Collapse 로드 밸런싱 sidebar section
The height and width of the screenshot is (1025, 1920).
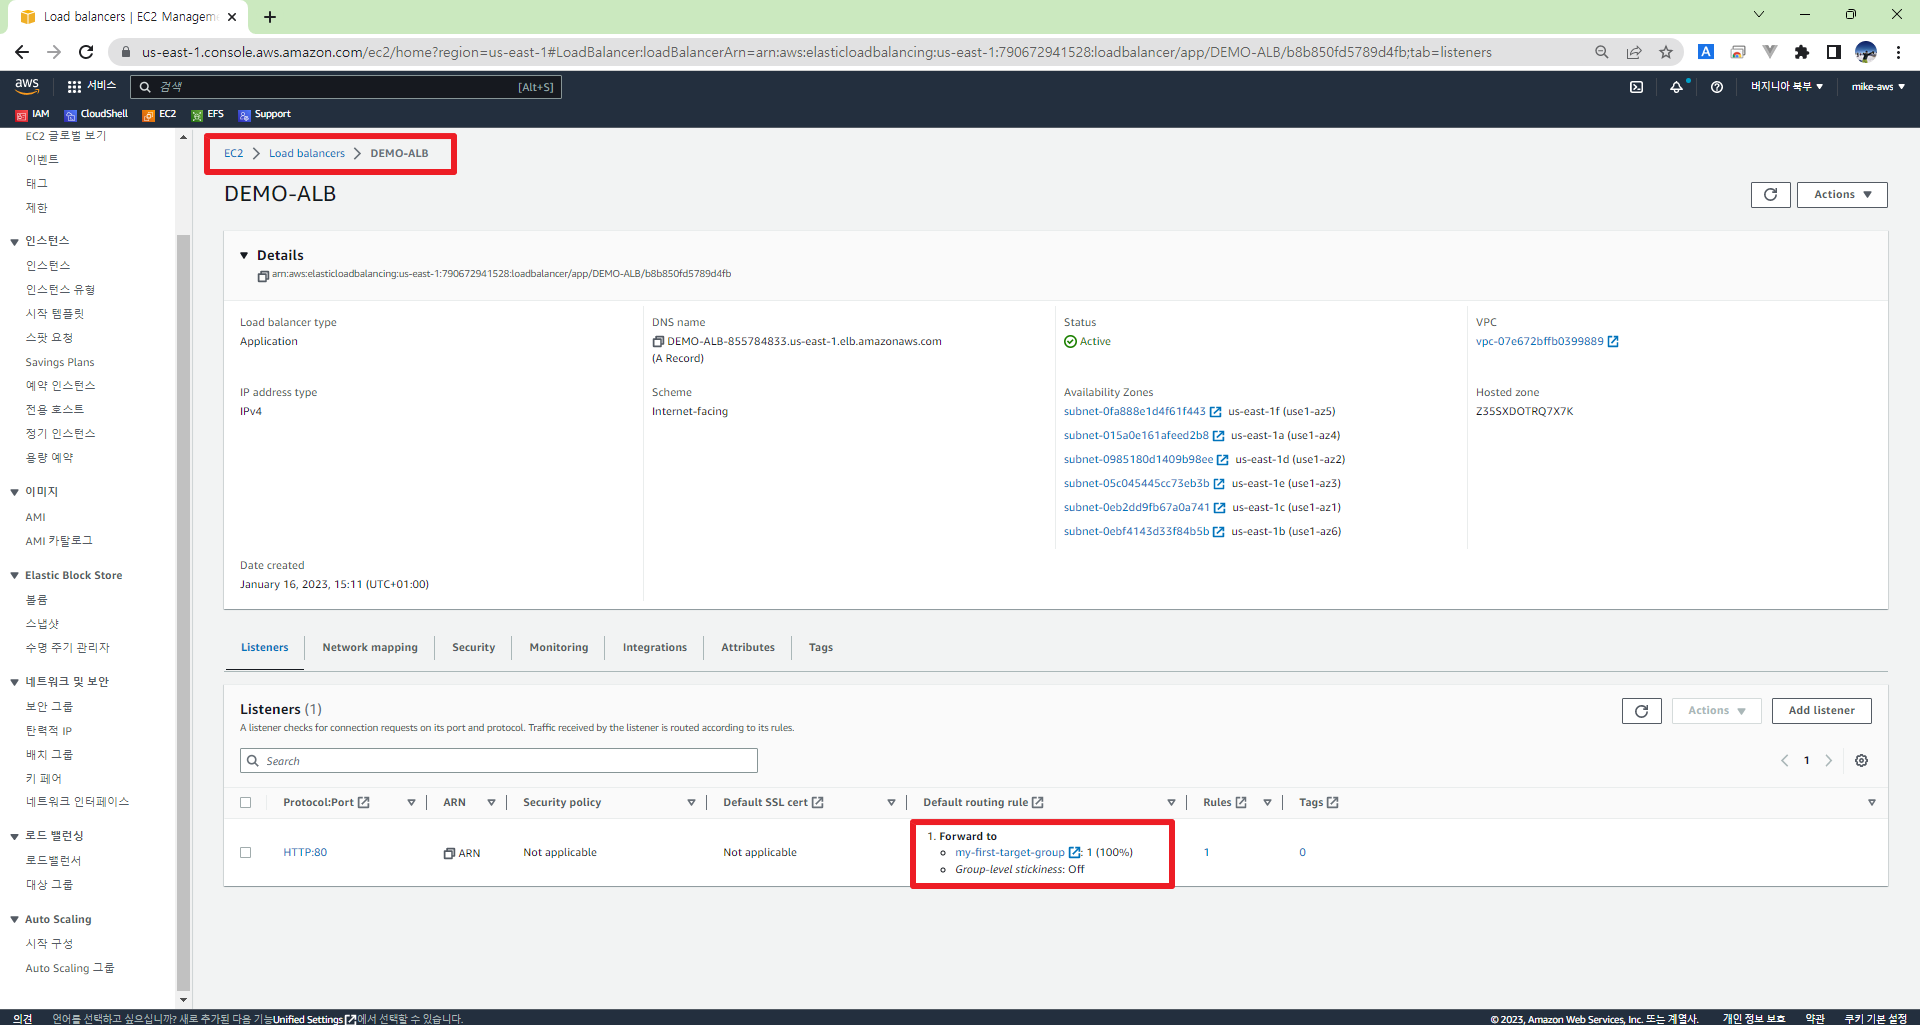click(x=14, y=837)
